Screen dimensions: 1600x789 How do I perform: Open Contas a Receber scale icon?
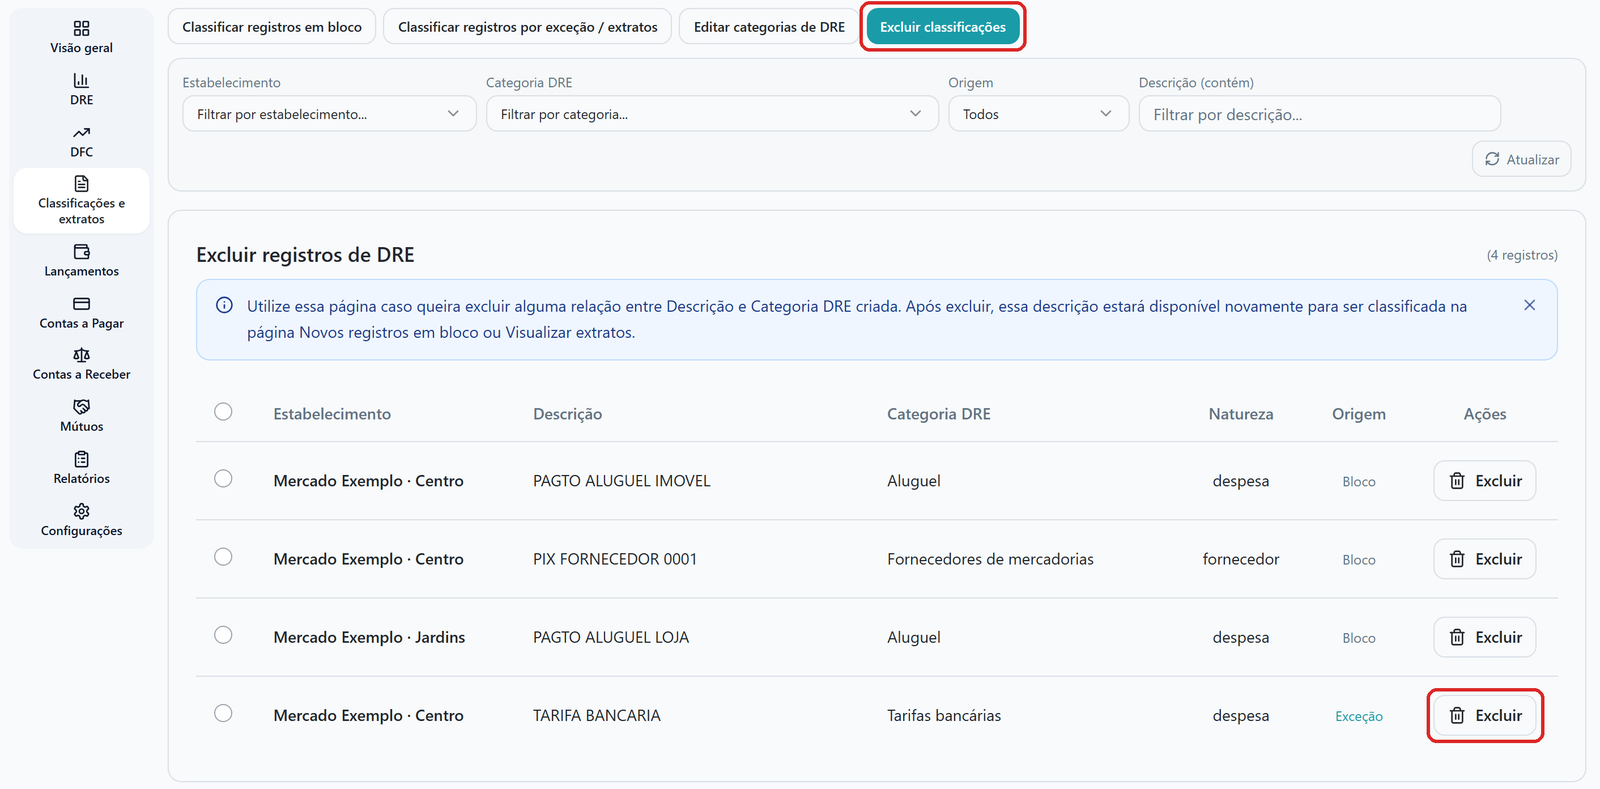click(x=82, y=355)
